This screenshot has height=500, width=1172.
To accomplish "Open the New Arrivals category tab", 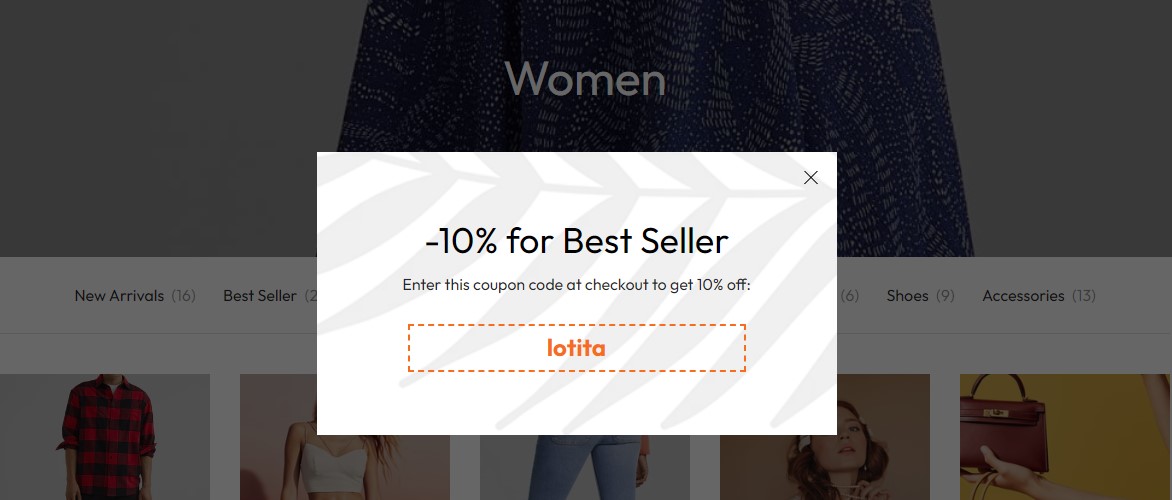I will (x=119, y=296).
